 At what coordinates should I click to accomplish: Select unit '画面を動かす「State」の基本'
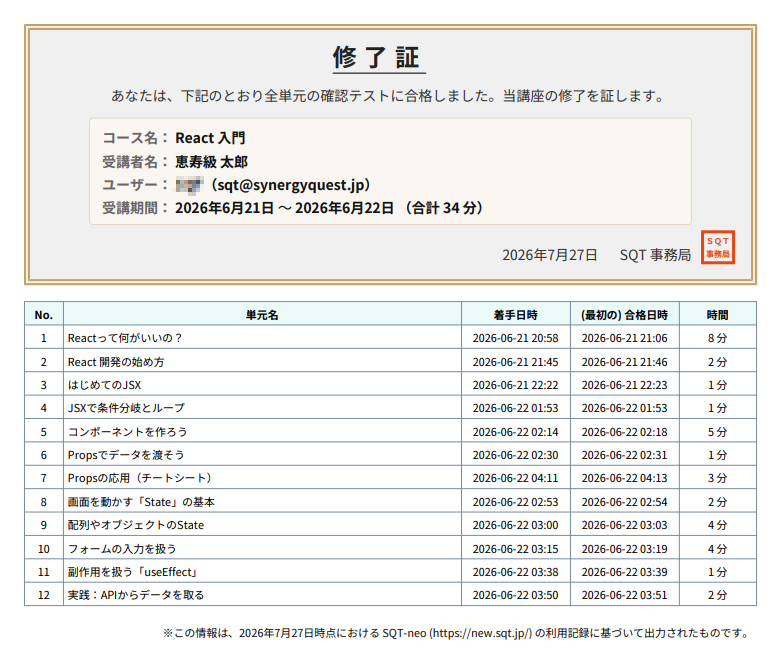141,502
